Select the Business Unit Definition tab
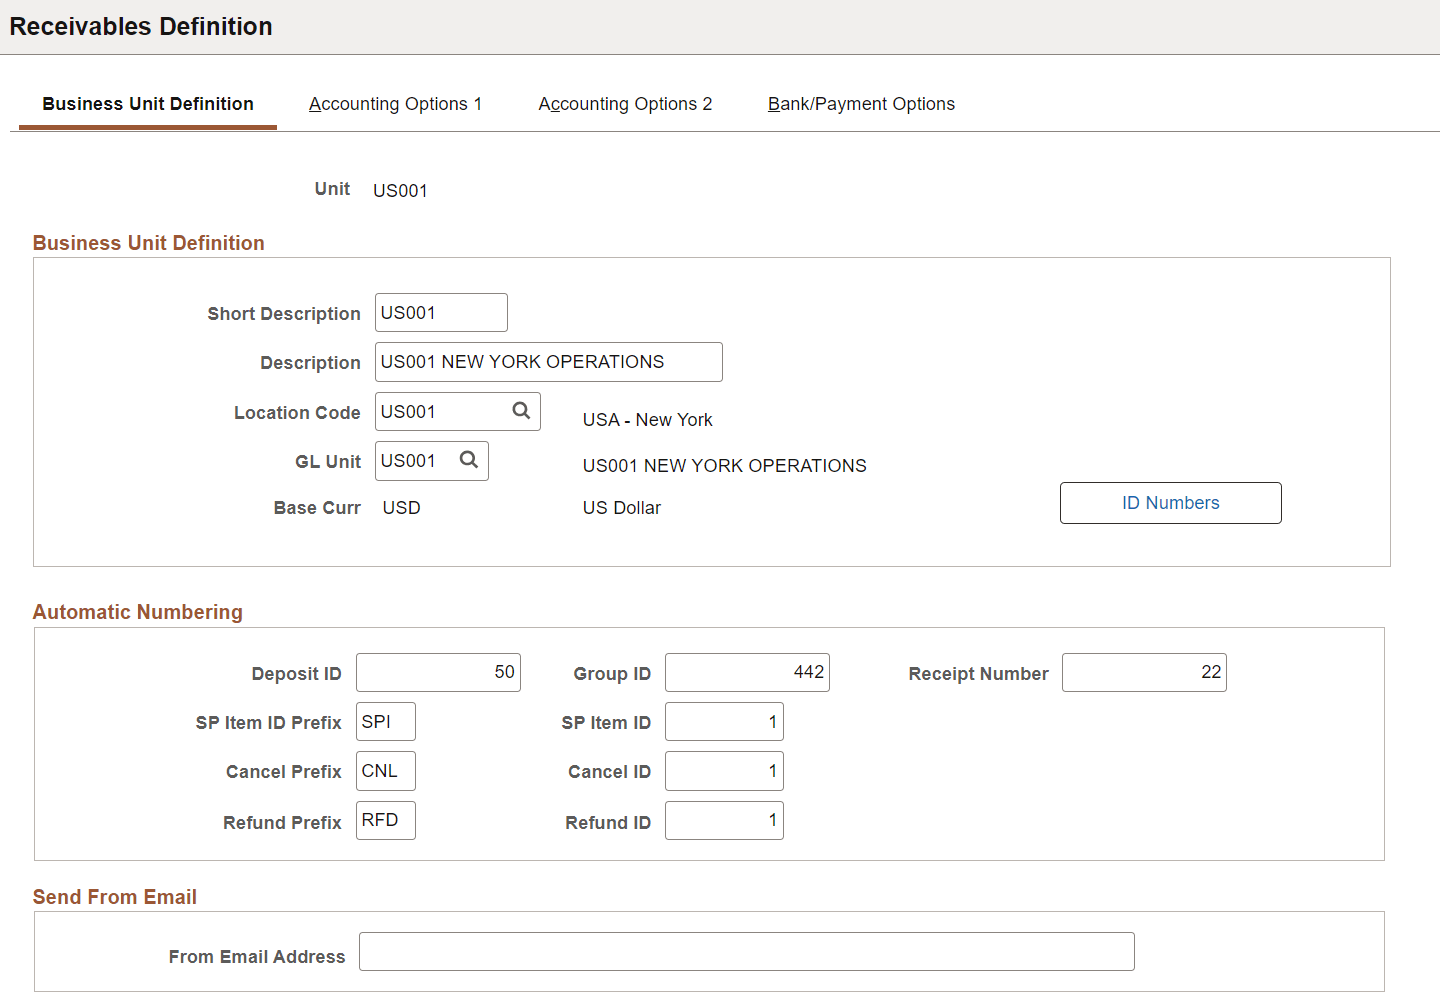The image size is (1440, 1008). [x=146, y=103]
